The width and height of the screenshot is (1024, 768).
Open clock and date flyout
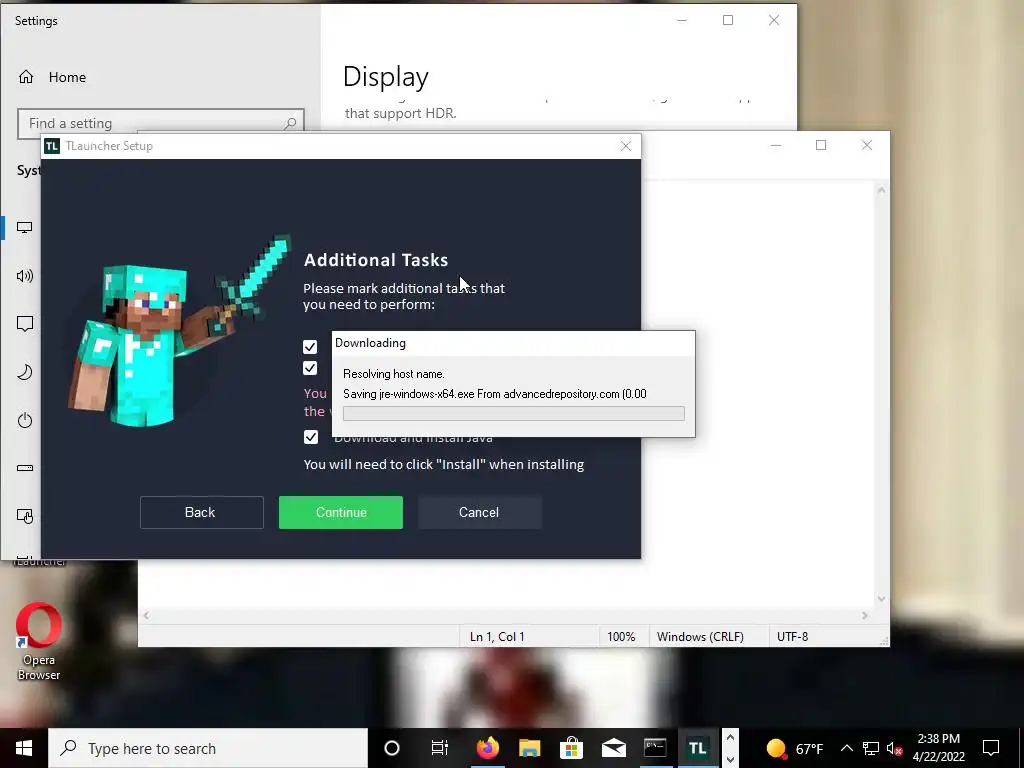point(938,748)
